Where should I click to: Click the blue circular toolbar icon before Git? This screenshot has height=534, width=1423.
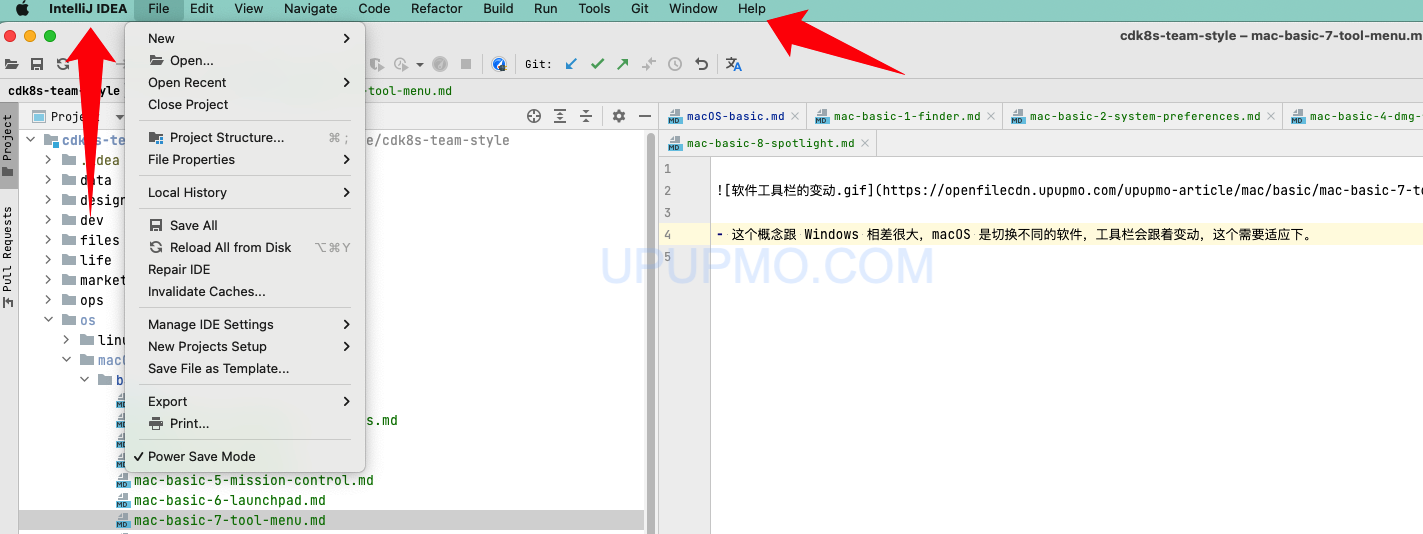point(499,64)
